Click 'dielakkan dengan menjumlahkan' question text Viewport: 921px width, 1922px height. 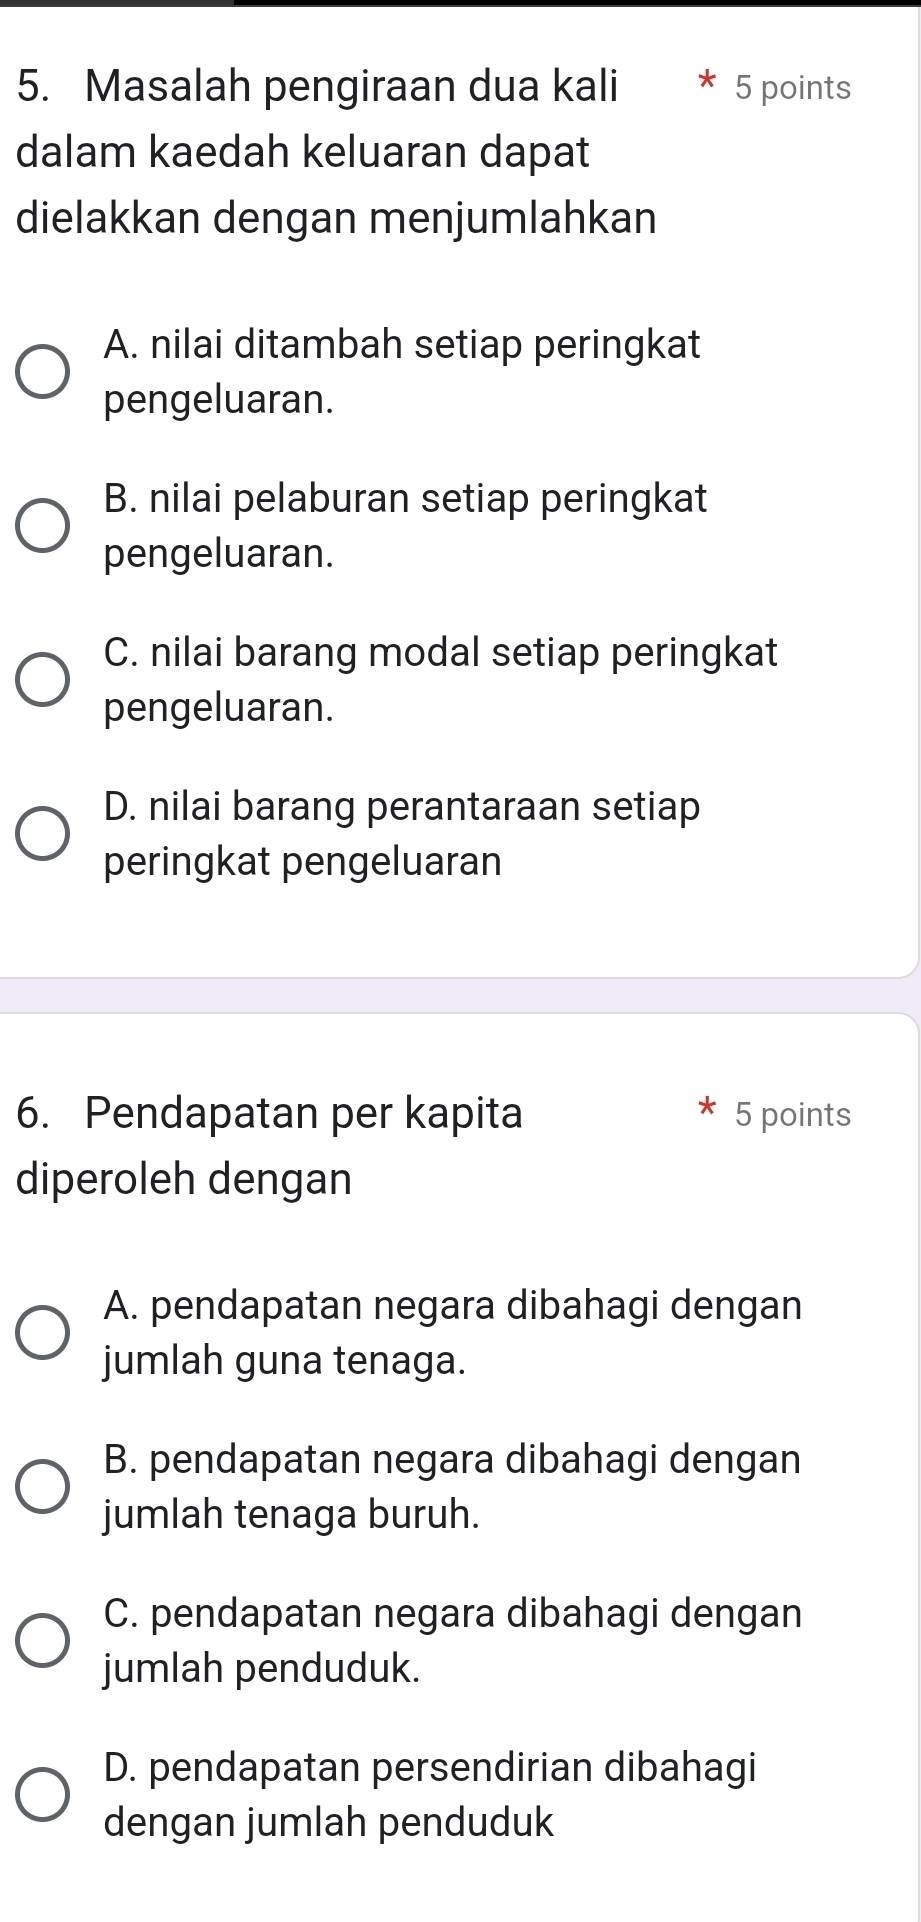point(337,220)
